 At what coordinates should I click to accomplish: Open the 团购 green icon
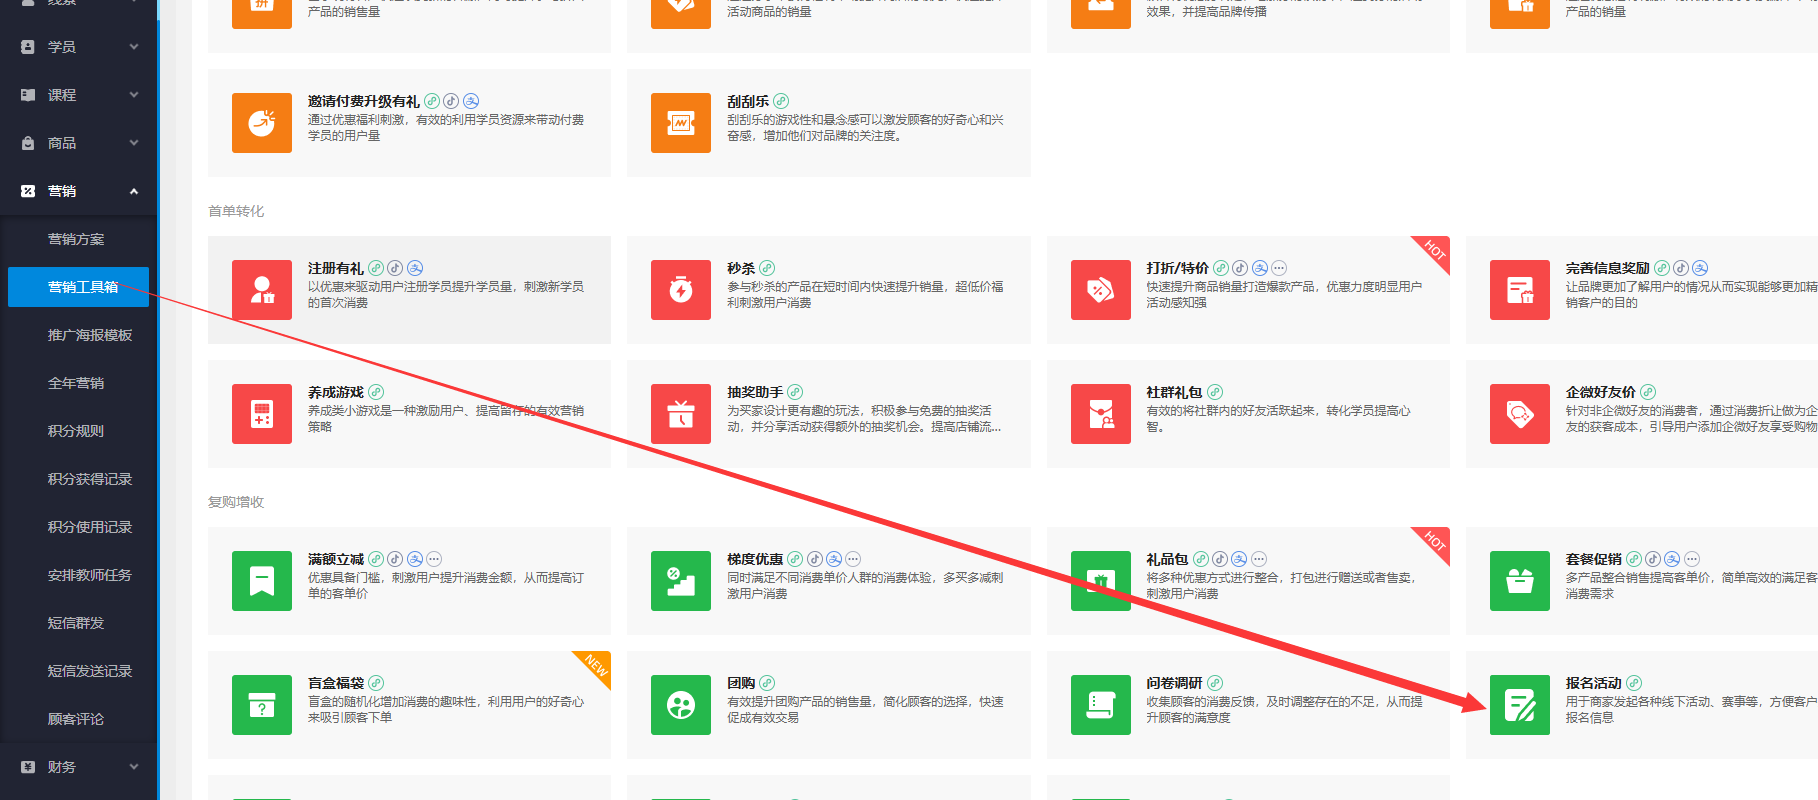point(681,705)
